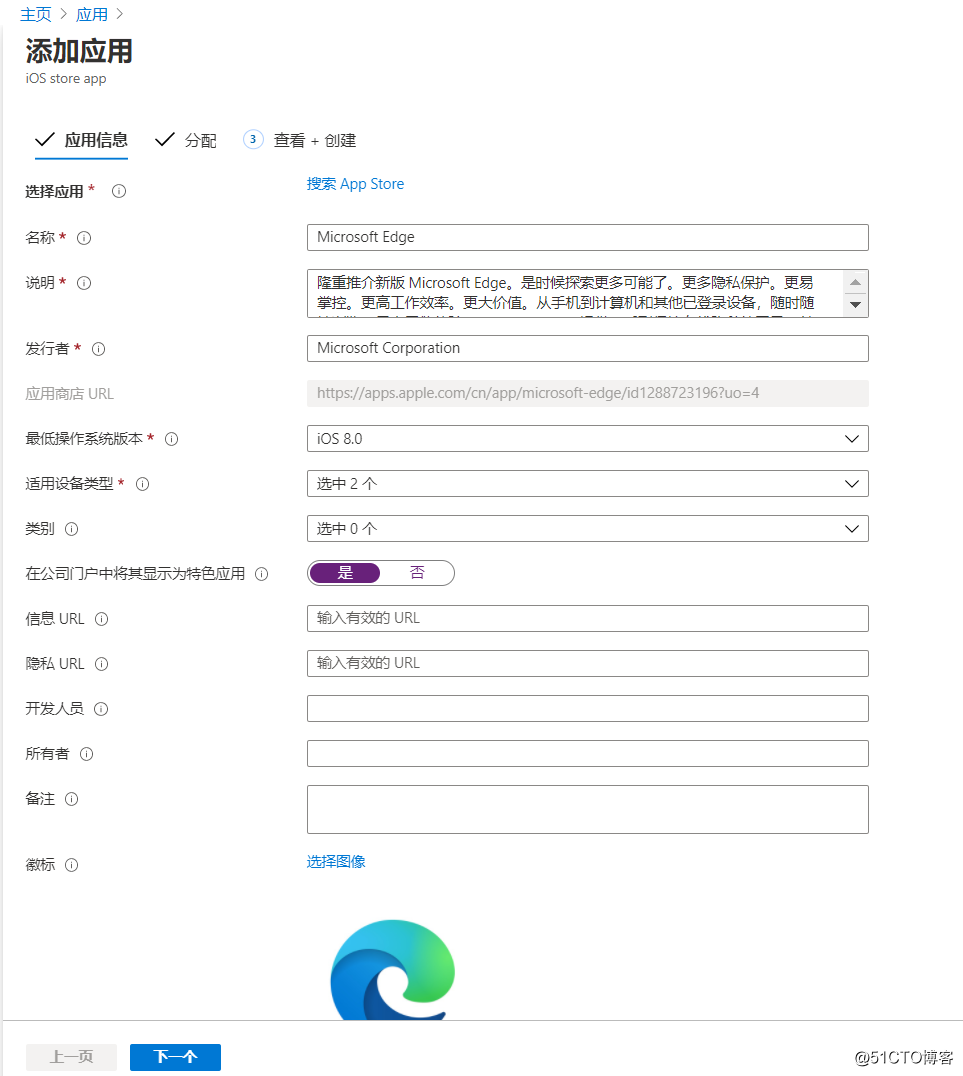This screenshot has width=963, height=1076.
Task: Switch to the 分配 tab
Action: (186, 141)
